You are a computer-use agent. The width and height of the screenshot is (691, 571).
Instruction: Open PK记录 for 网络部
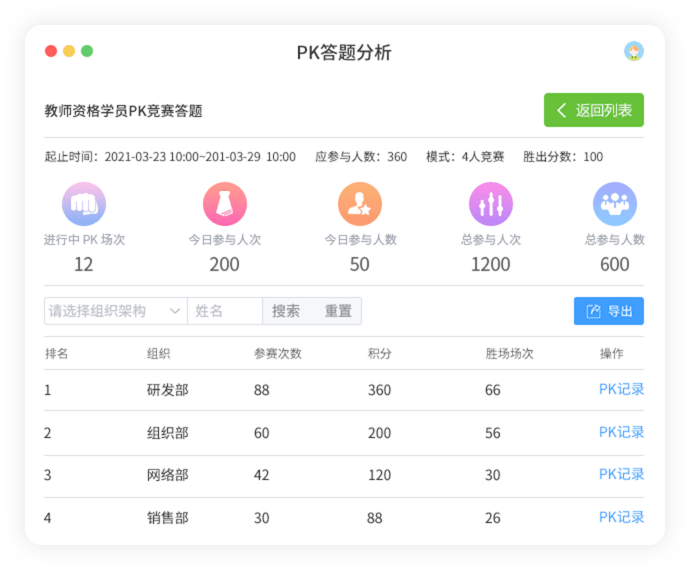621,475
